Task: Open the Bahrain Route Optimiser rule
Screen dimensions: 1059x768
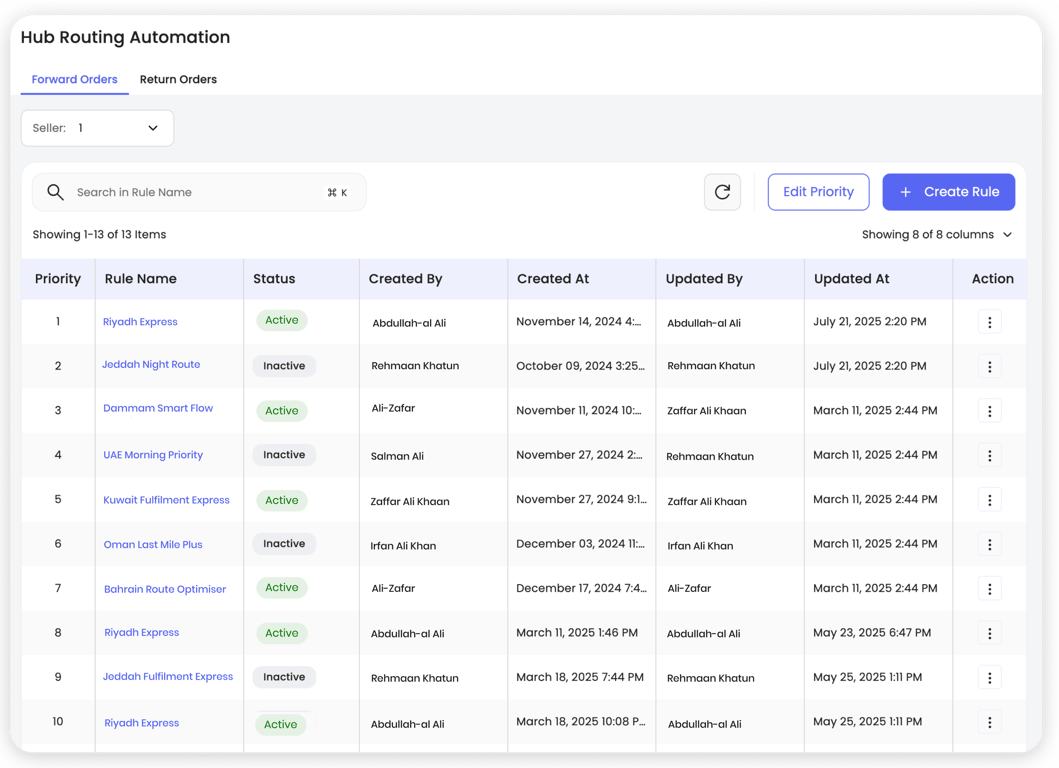Action: (x=165, y=589)
